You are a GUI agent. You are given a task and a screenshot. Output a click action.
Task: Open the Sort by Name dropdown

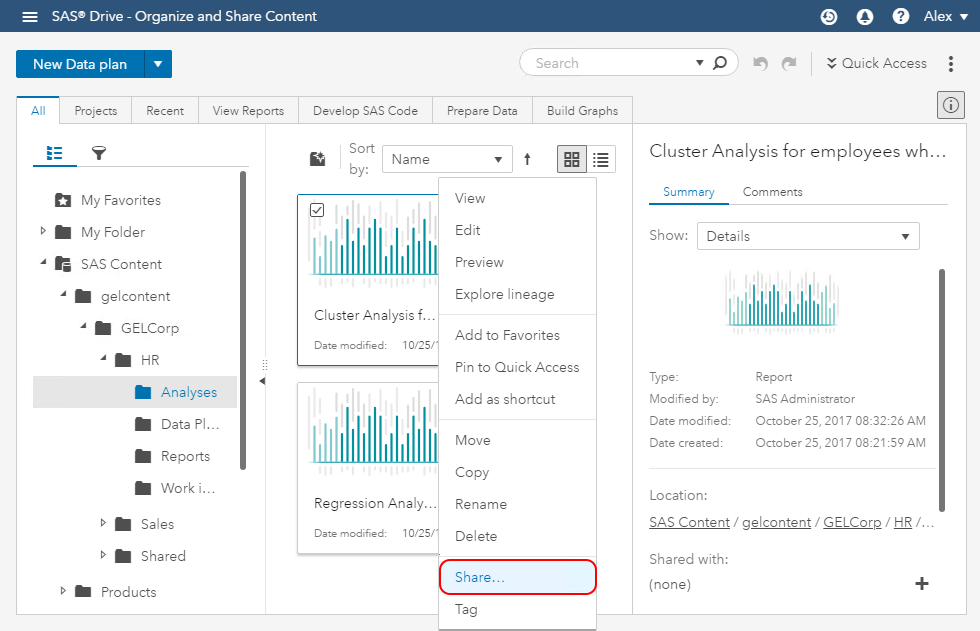446,159
